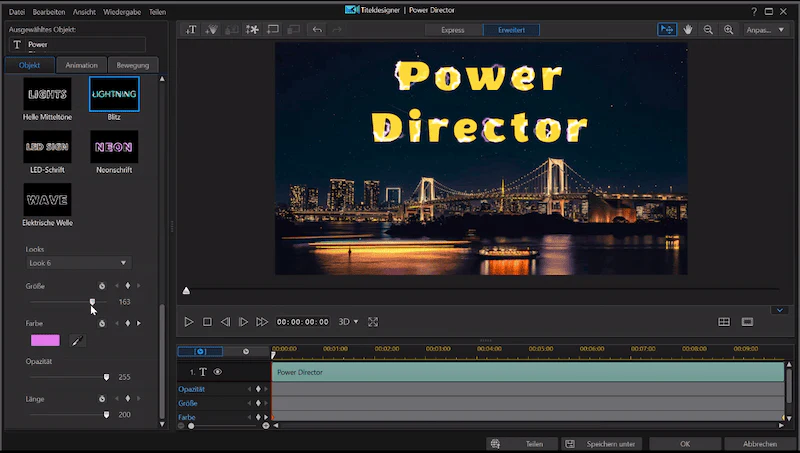
Task: Select the Objekt tab
Action: 29,65
